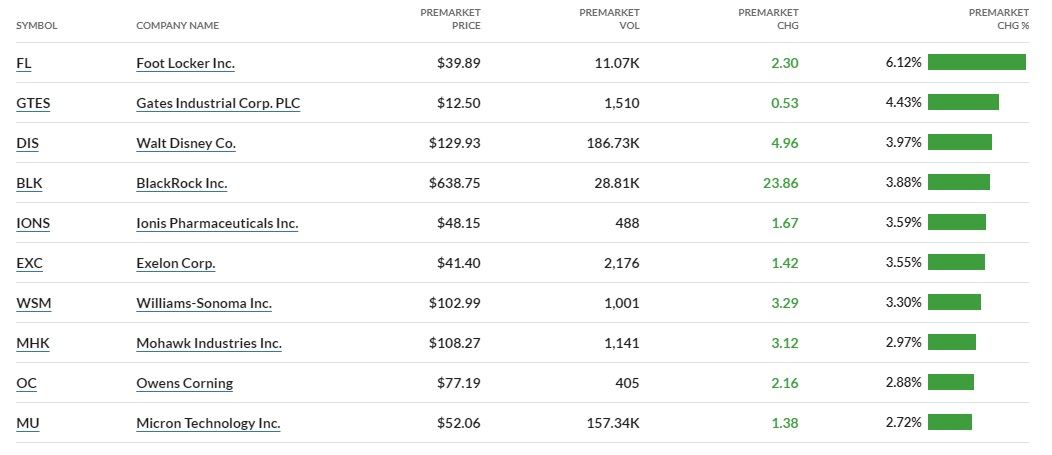Click the Company Name column header
Screen dimensions: 1052x455
pos(177,25)
